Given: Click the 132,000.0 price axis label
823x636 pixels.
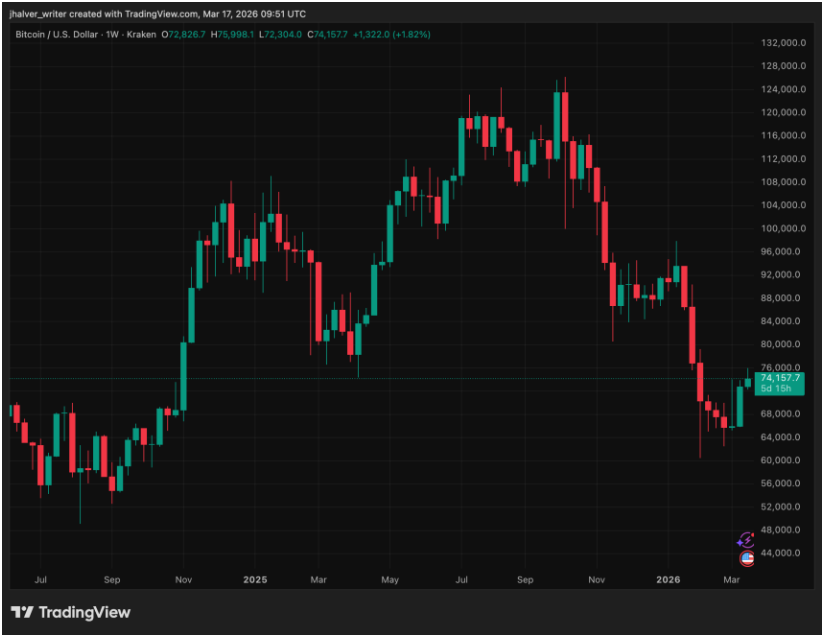Looking at the screenshot, I should click(783, 43).
